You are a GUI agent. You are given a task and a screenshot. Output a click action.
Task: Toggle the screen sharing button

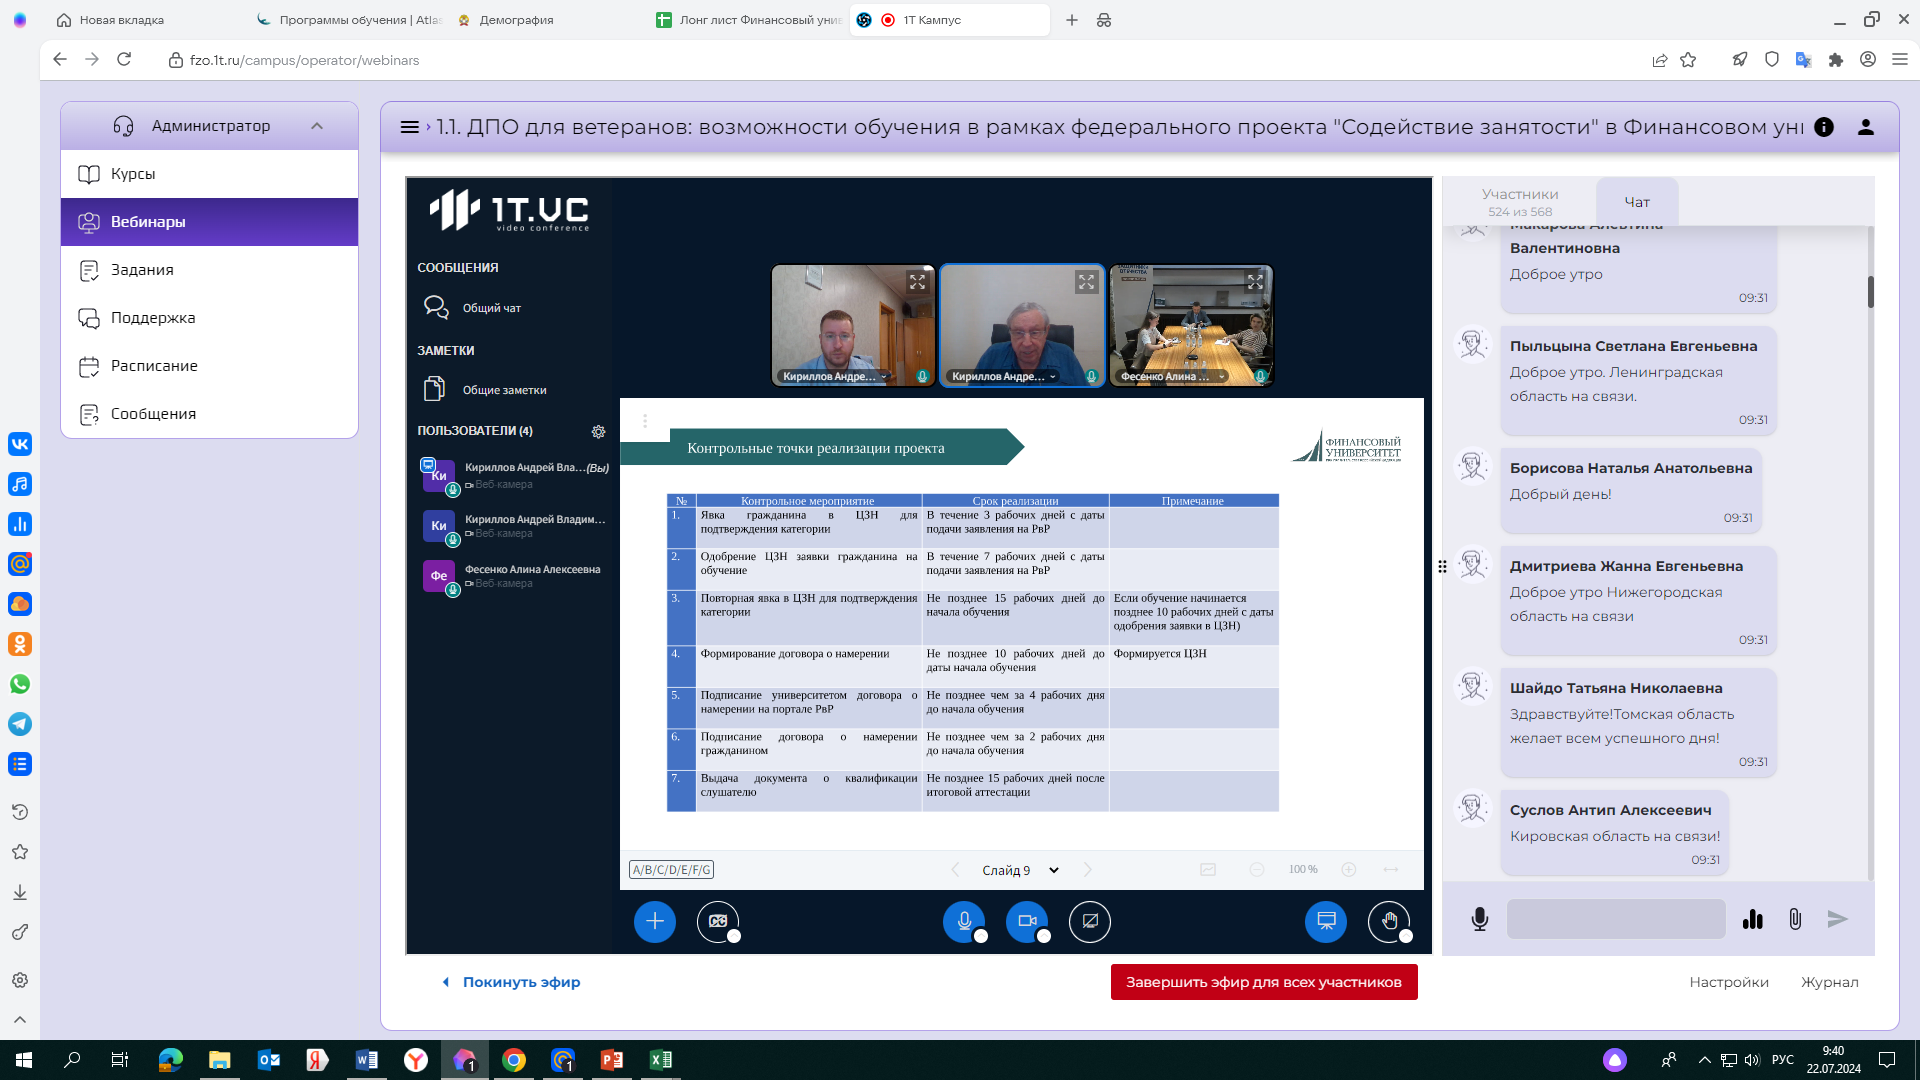(x=1089, y=921)
